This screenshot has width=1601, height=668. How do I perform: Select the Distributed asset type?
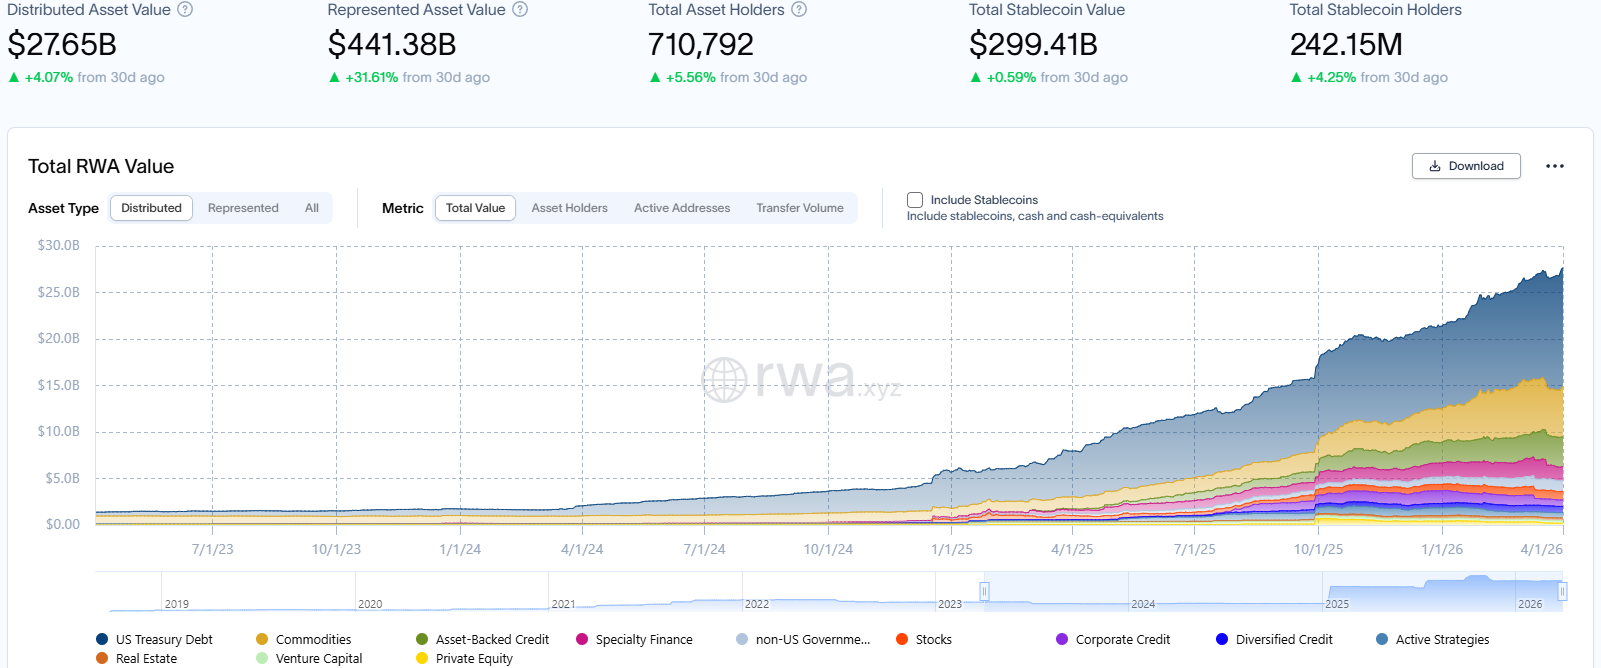tap(151, 208)
